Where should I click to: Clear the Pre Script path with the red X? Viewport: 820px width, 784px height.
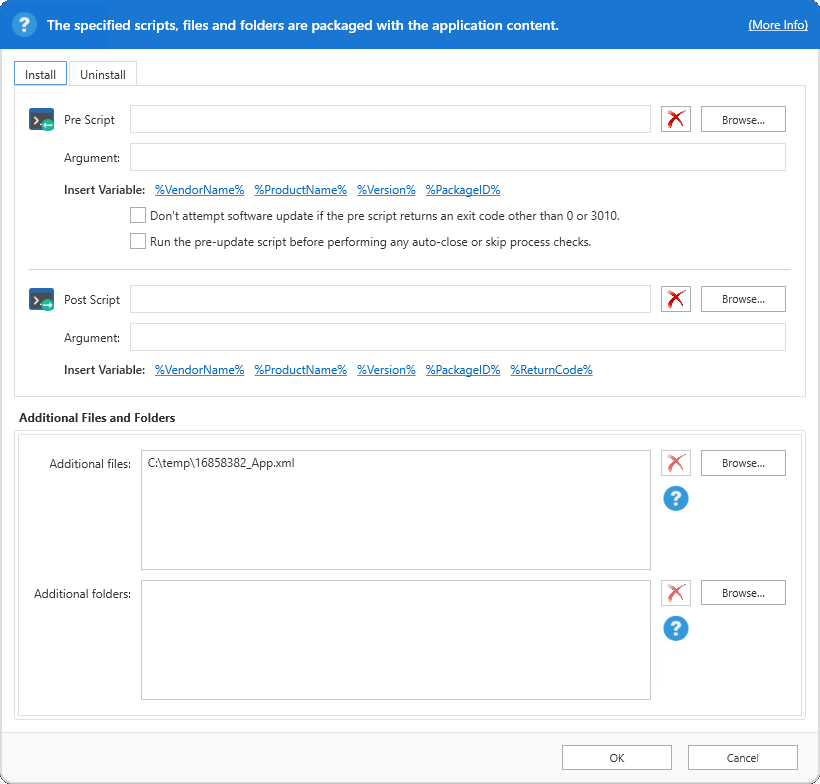[x=675, y=118]
